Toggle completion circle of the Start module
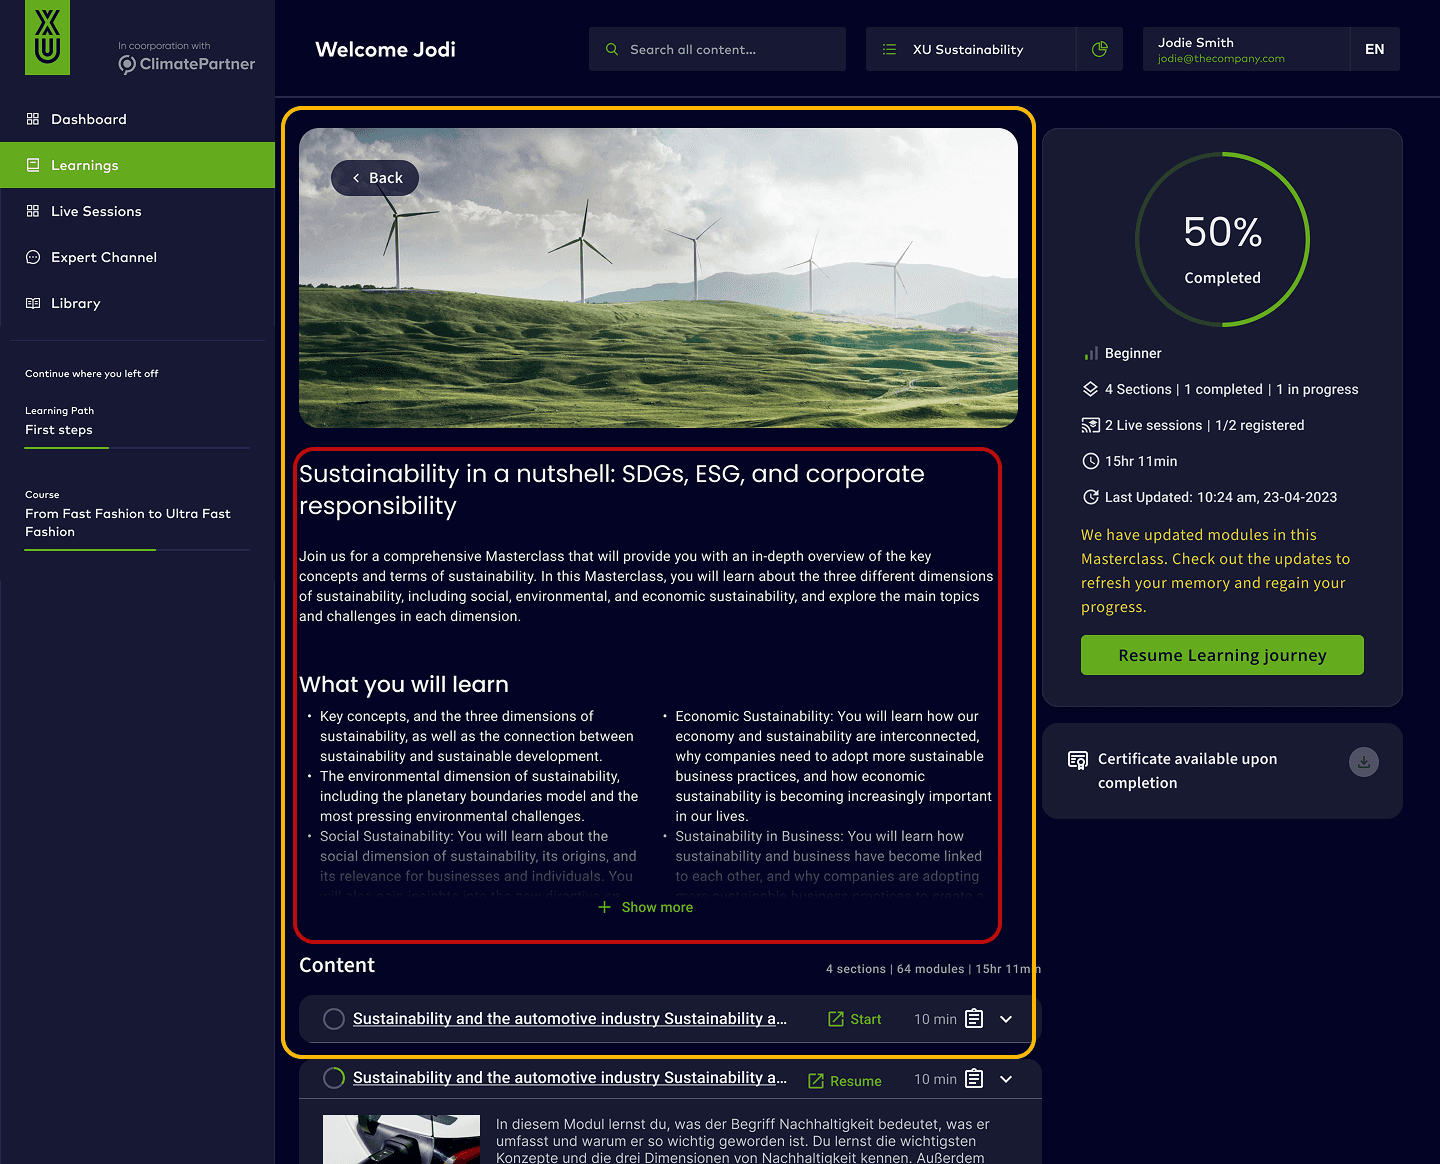 [x=334, y=1019]
